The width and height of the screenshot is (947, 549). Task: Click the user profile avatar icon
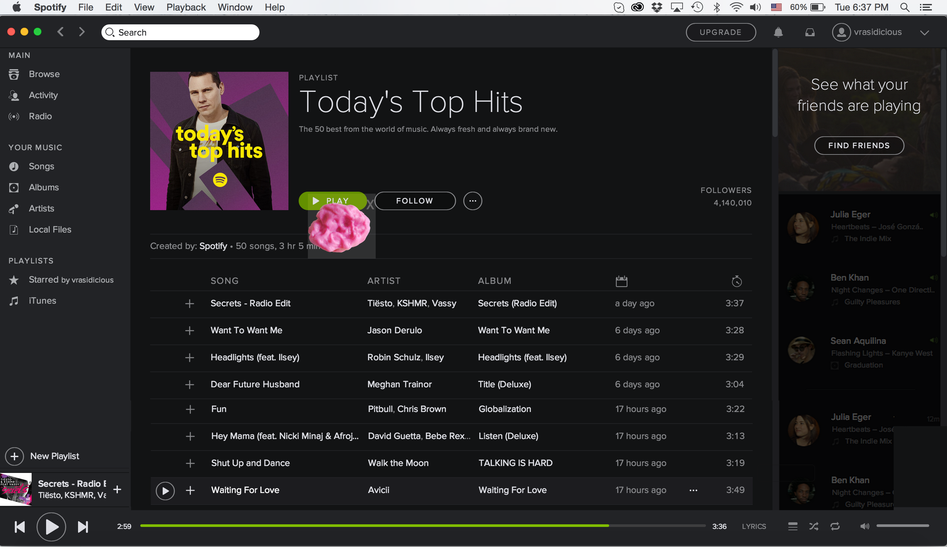841,32
